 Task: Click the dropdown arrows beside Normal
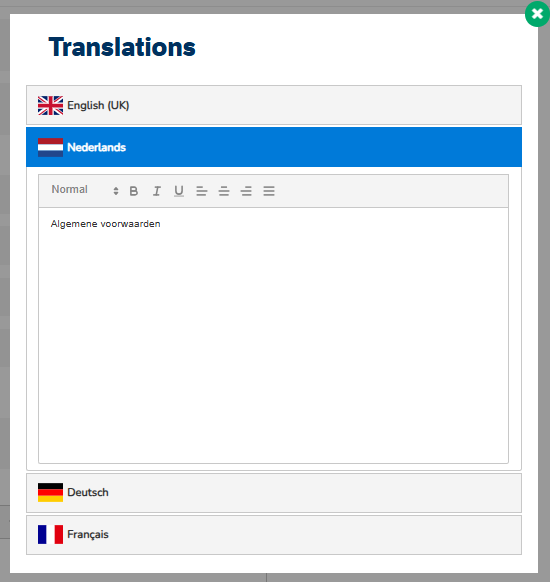[x=116, y=191]
